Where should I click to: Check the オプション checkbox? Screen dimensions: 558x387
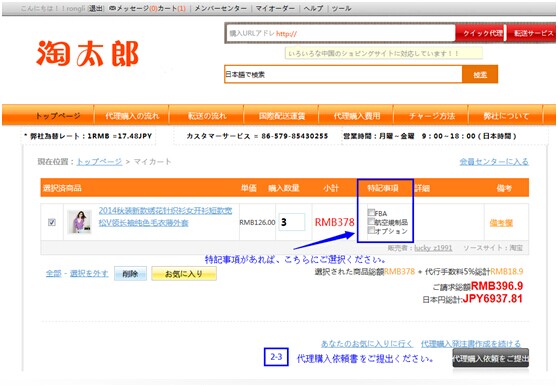pyautogui.click(x=371, y=230)
